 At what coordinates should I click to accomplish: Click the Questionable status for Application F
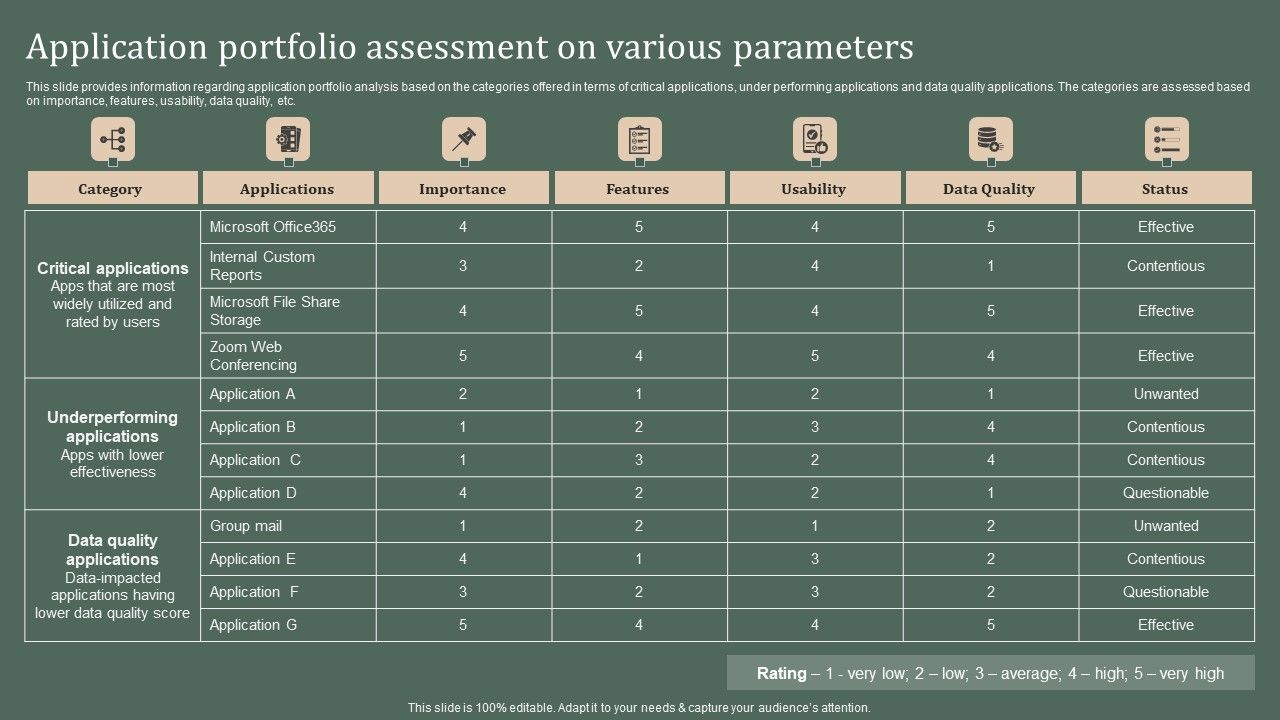click(1166, 591)
